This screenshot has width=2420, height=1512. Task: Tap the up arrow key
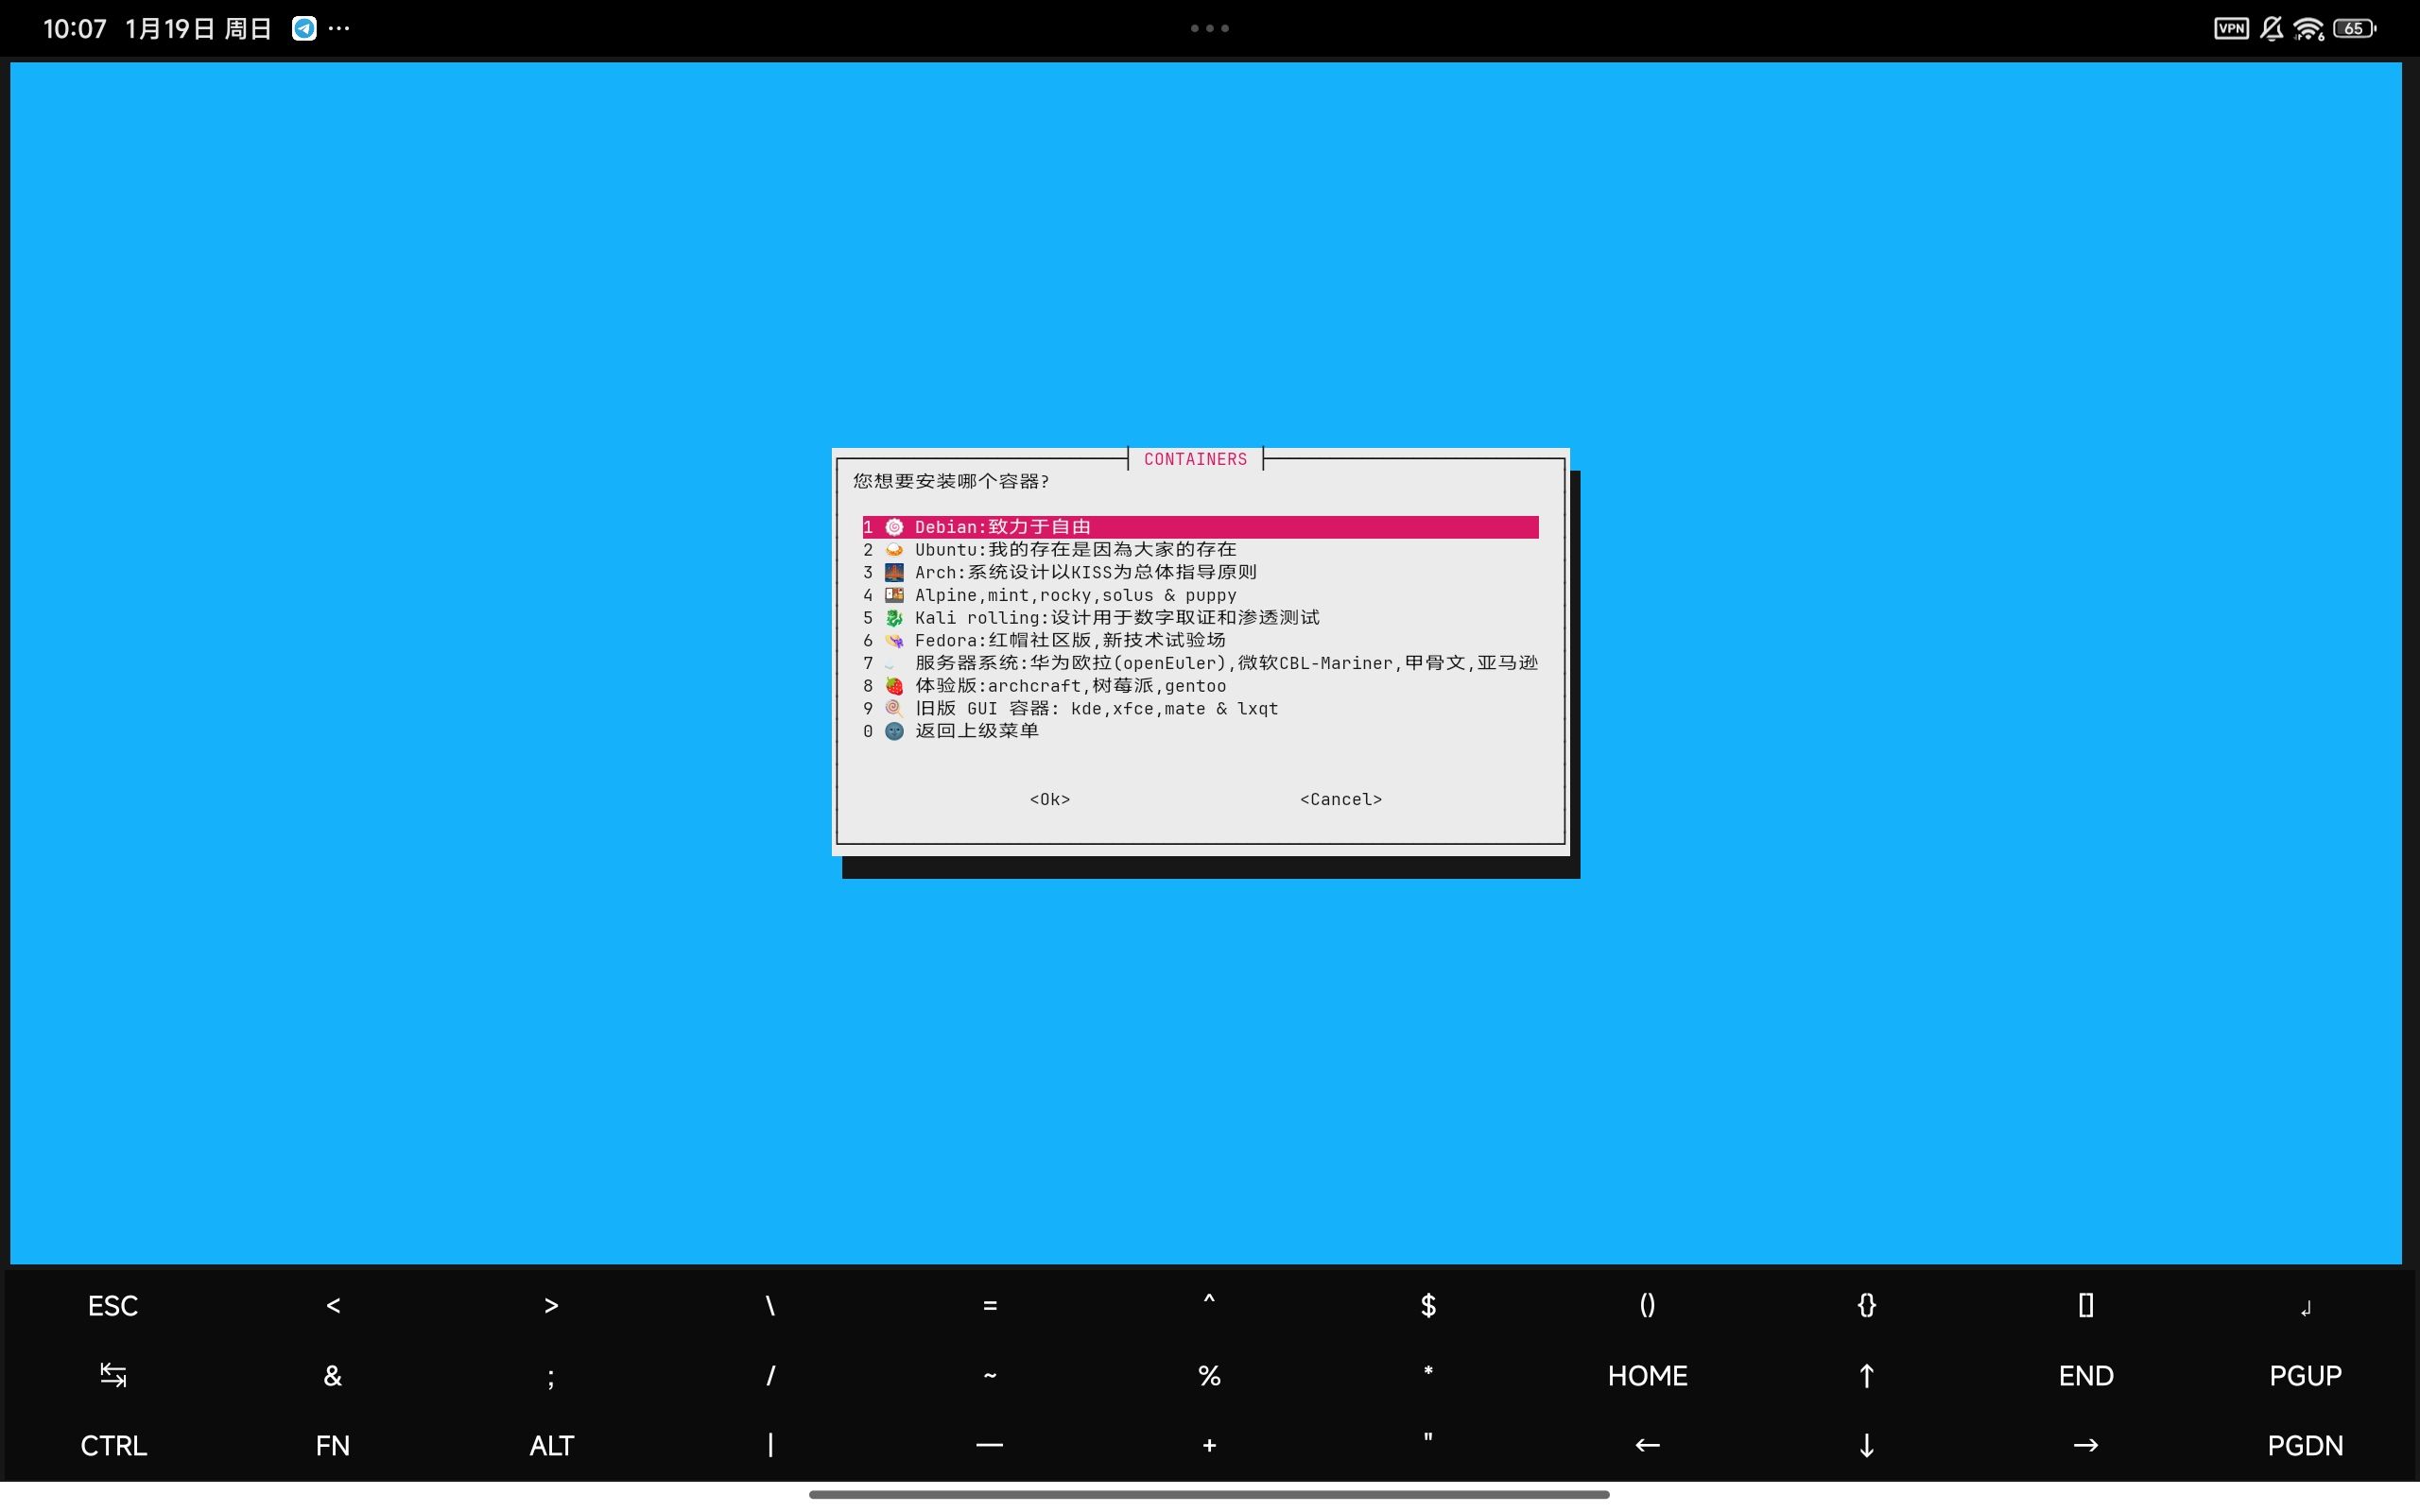click(1866, 1376)
